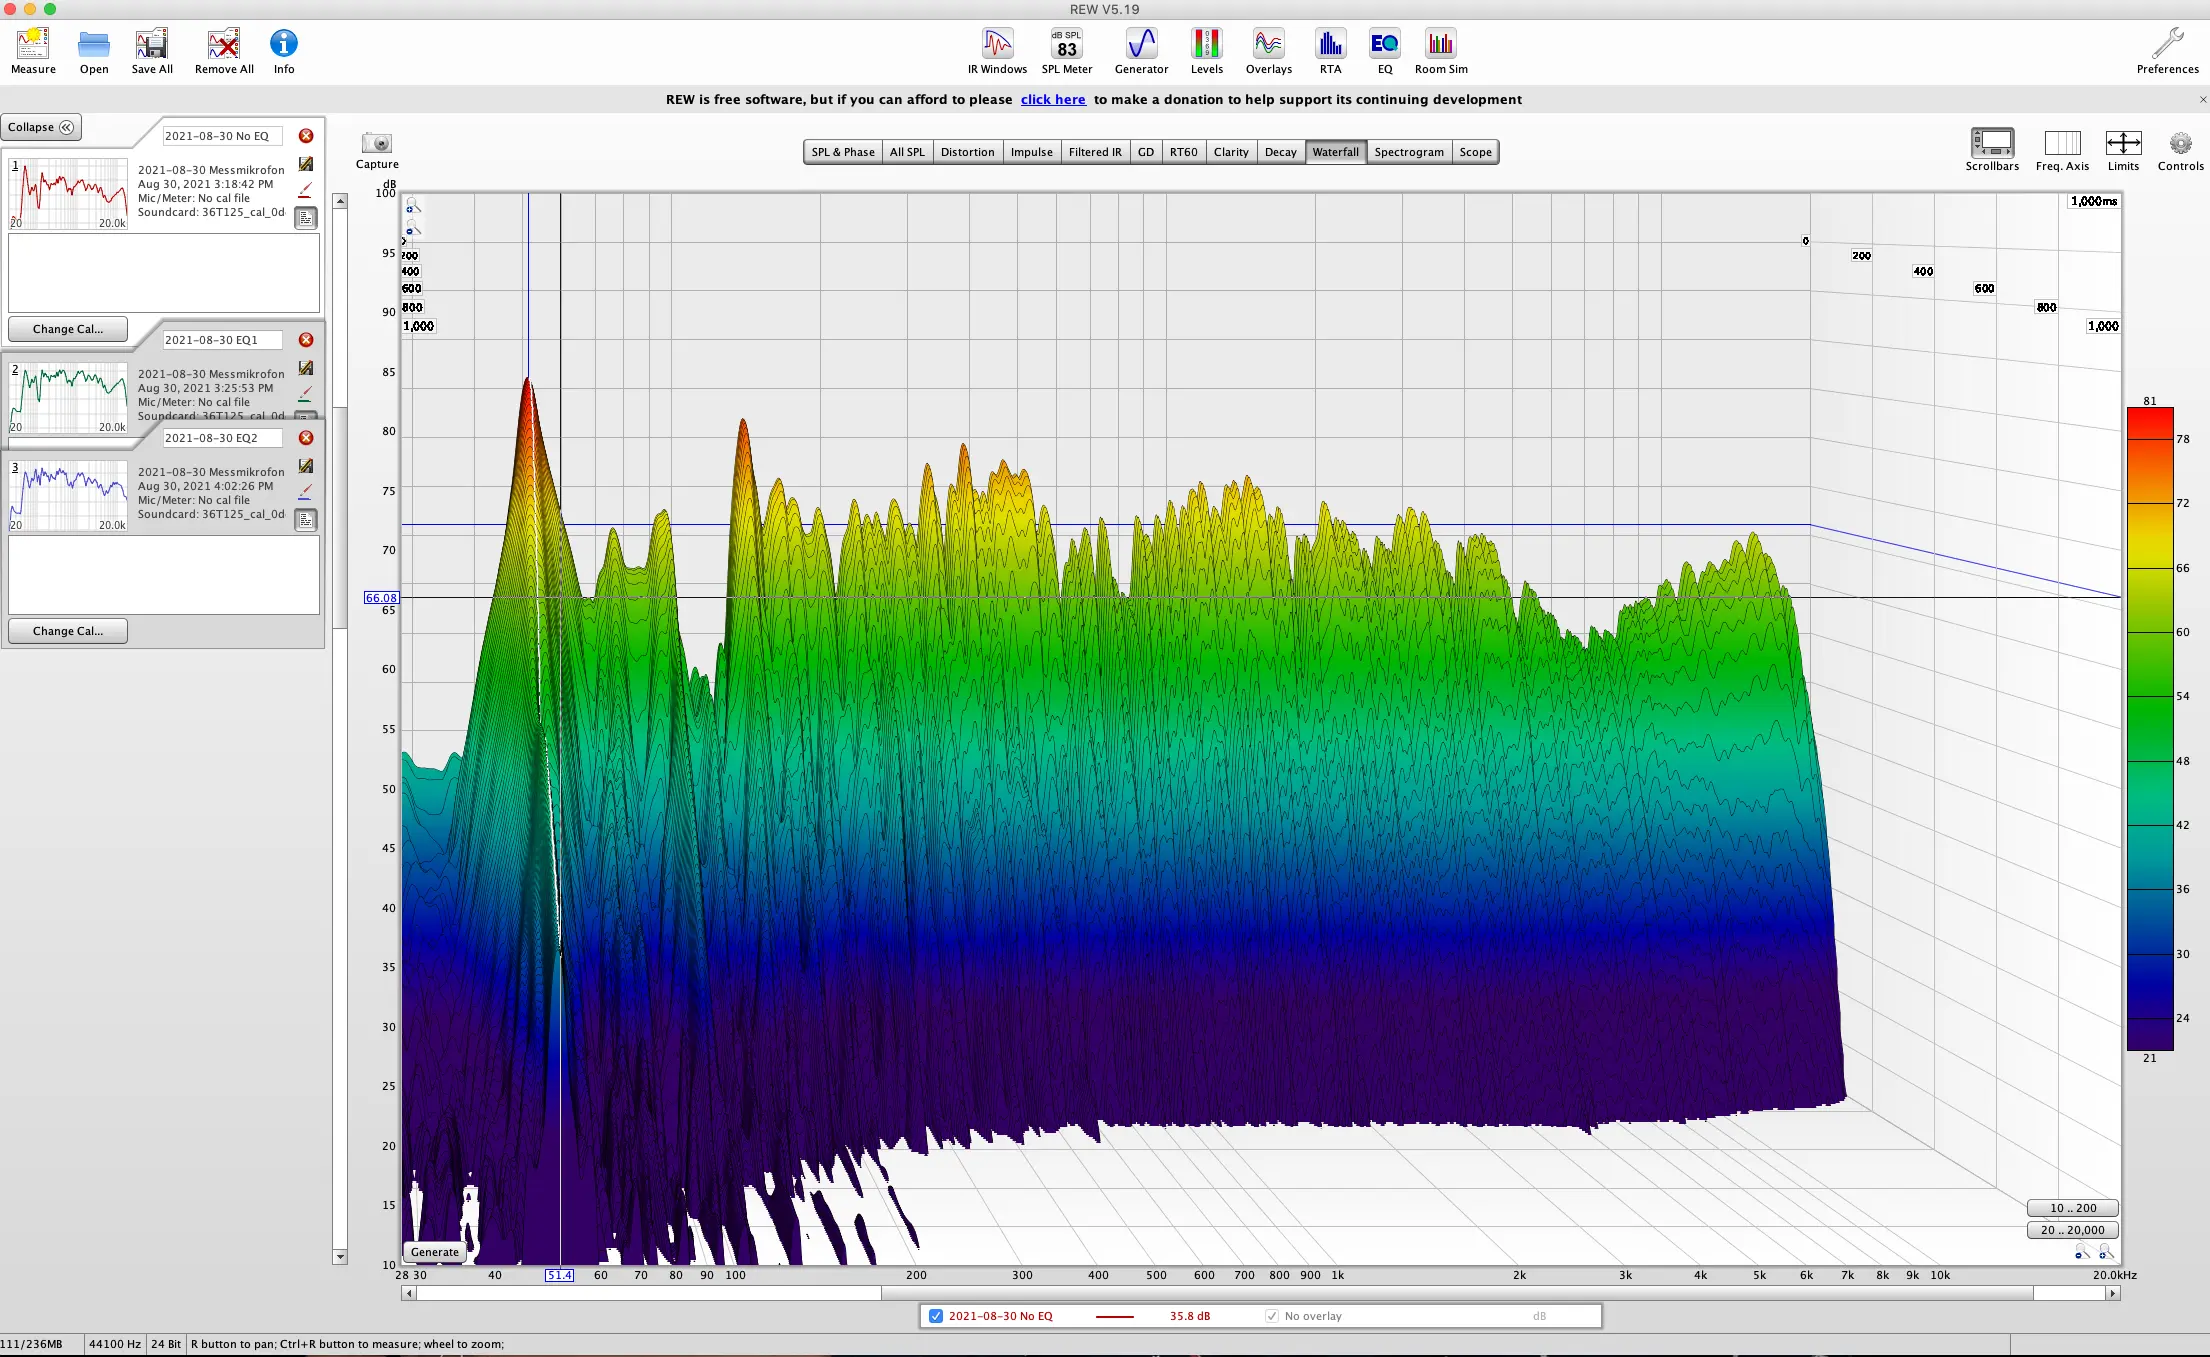2210x1357 pixels.
Task: Open graph Controls gear
Action: (x=2180, y=143)
